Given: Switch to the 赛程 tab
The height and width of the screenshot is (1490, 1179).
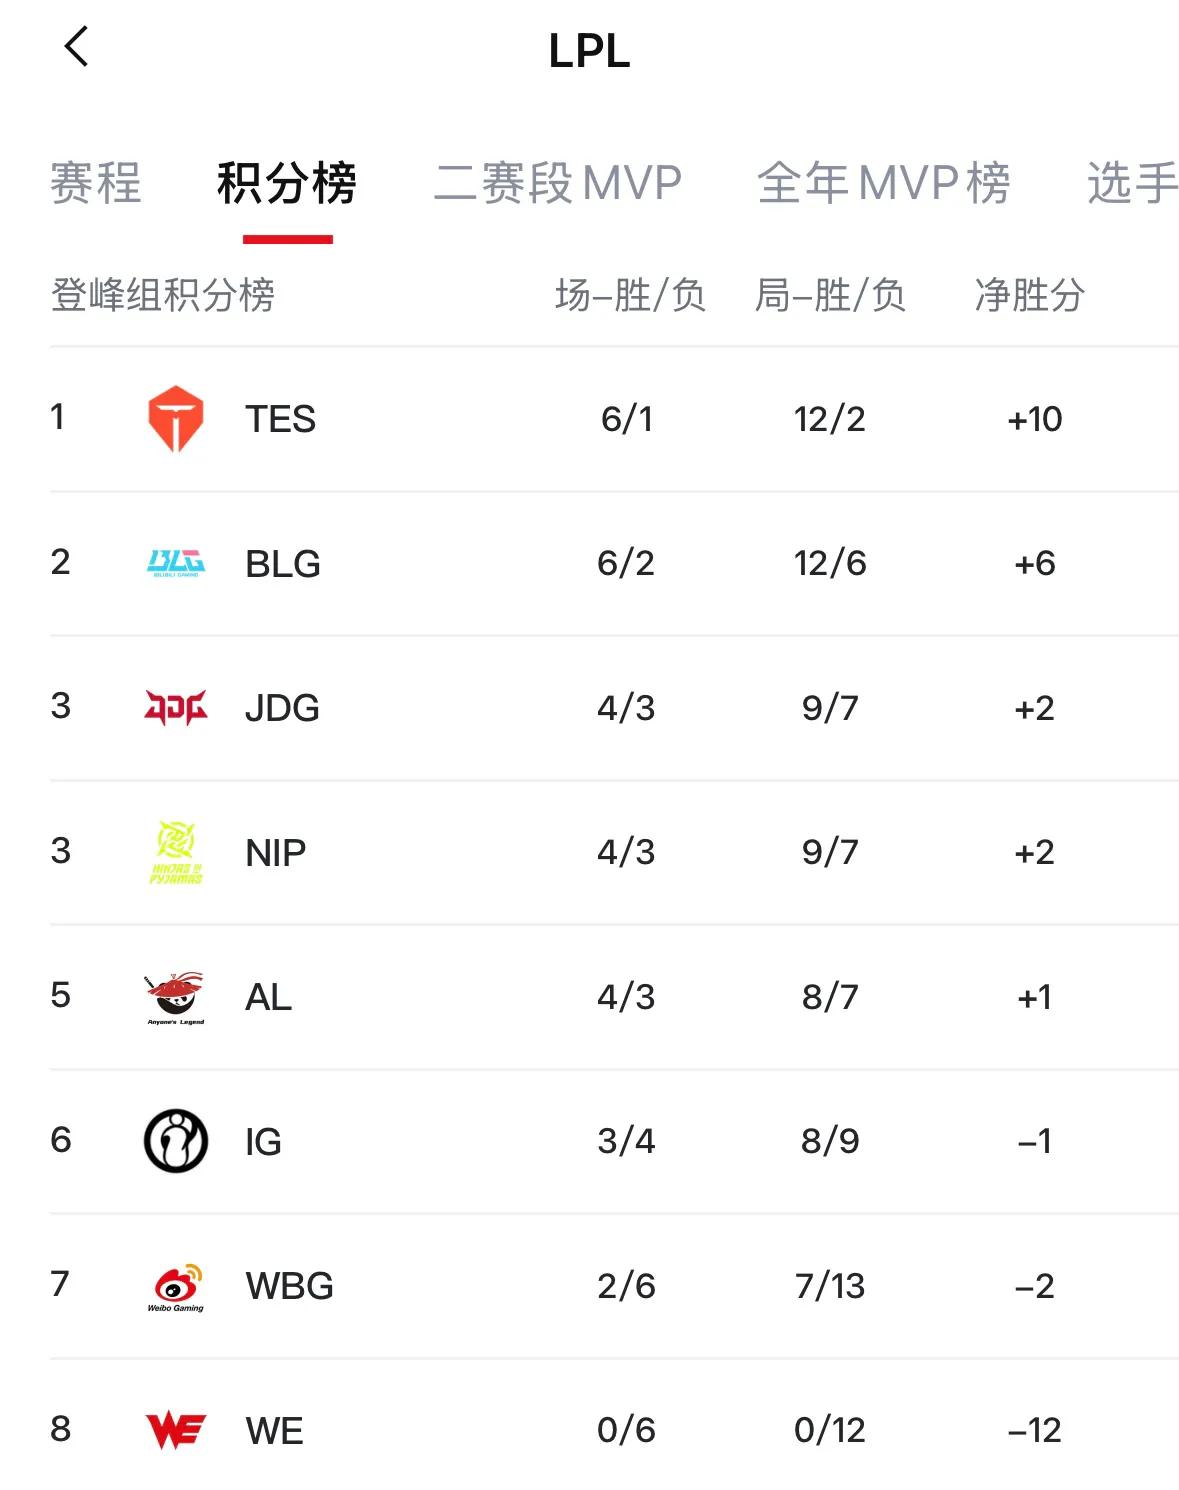Looking at the screenshot, I should pos(96,184).
